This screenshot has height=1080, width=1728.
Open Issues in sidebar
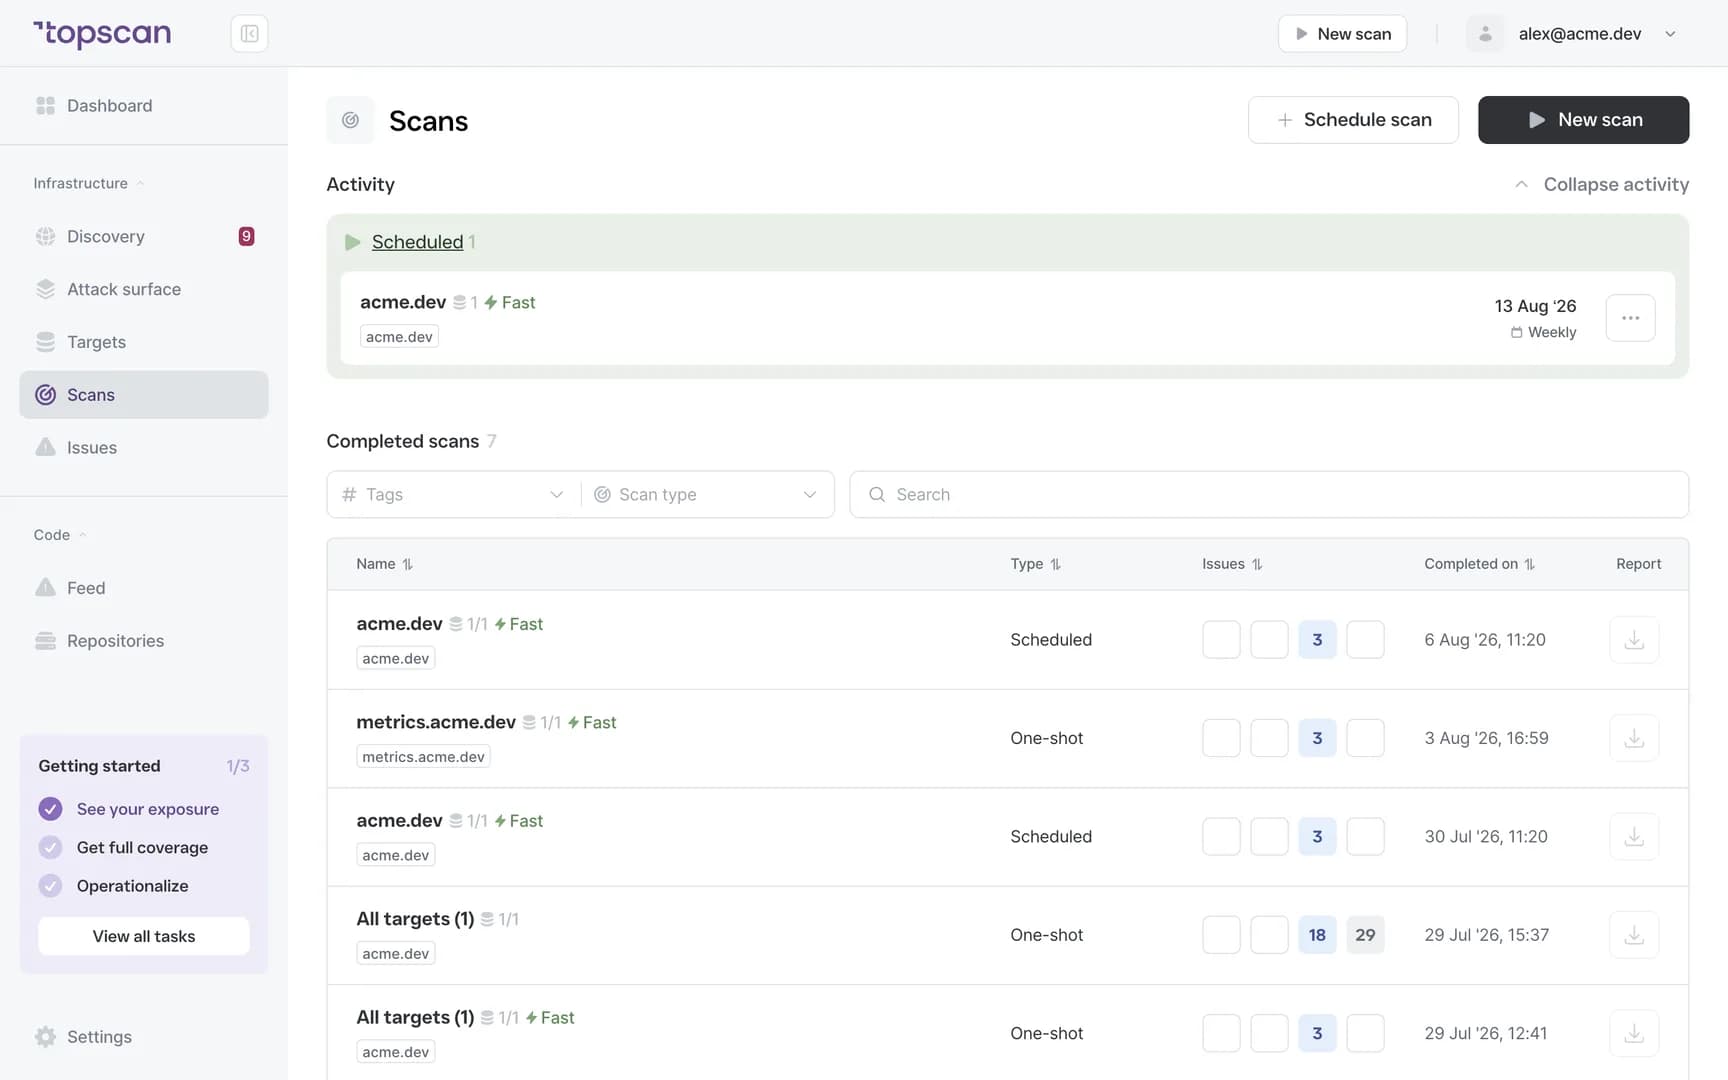tap(144, 448)
